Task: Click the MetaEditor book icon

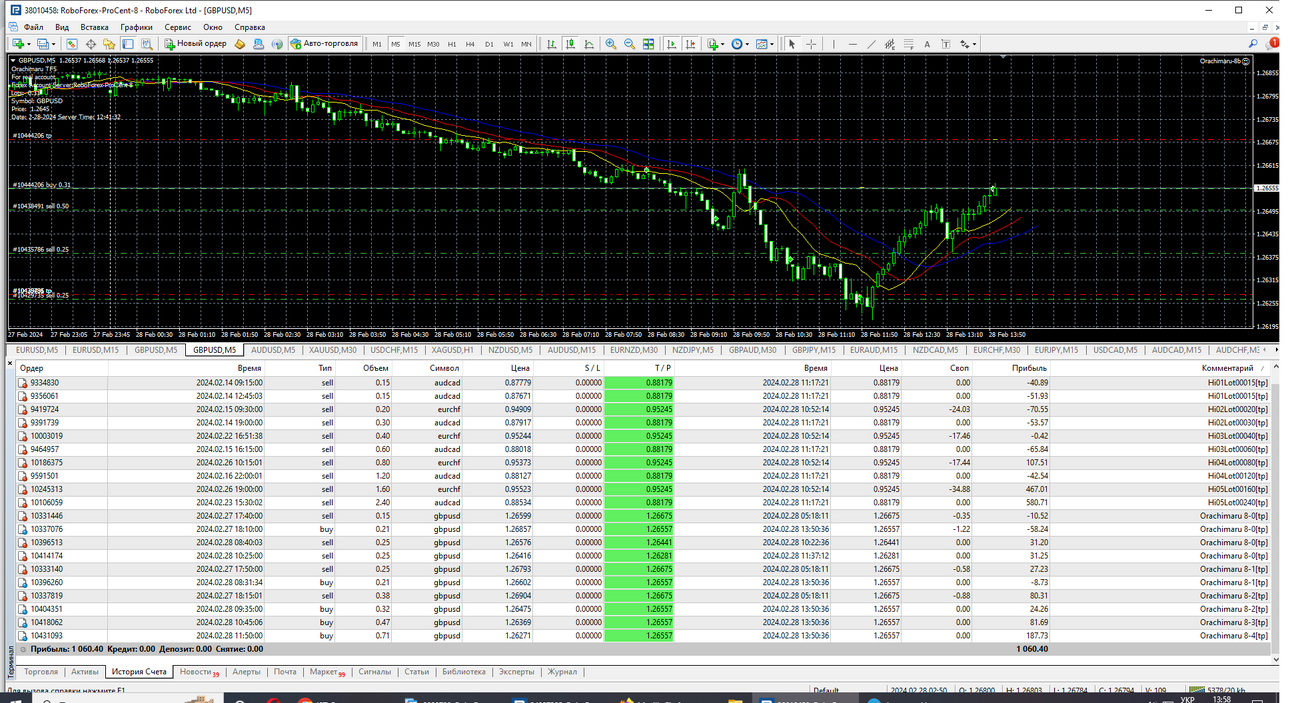Action: [x=240, y=44]
